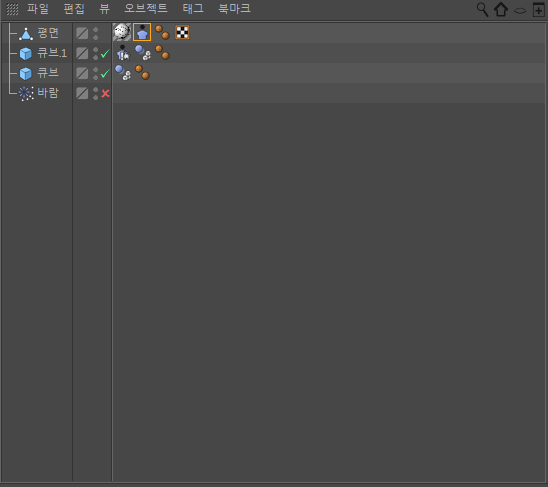
Task: Select the orange Phong tag on 큐브
Action: [x=142, y=72]
